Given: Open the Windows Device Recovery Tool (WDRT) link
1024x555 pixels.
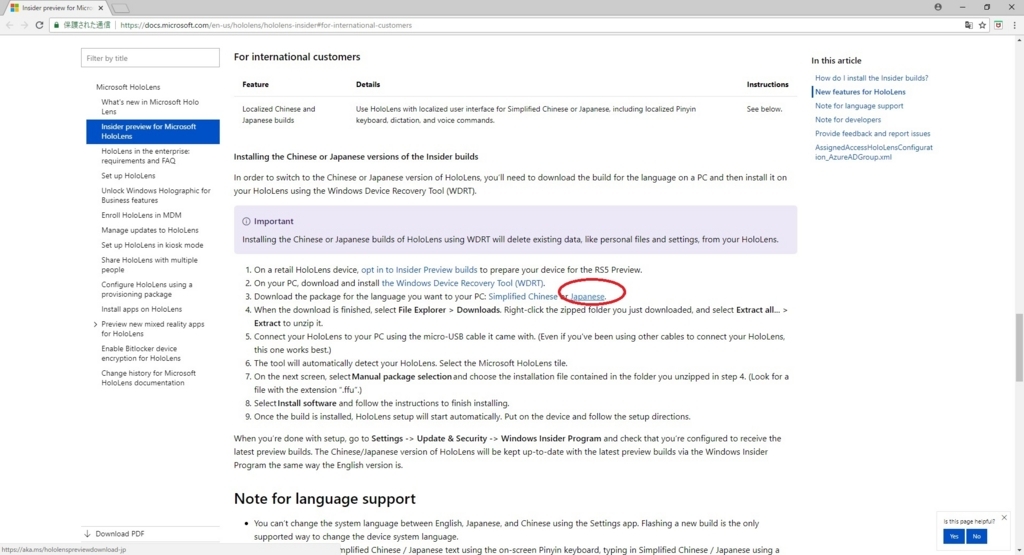Looking at the screenshot, I should pos(462,283).
